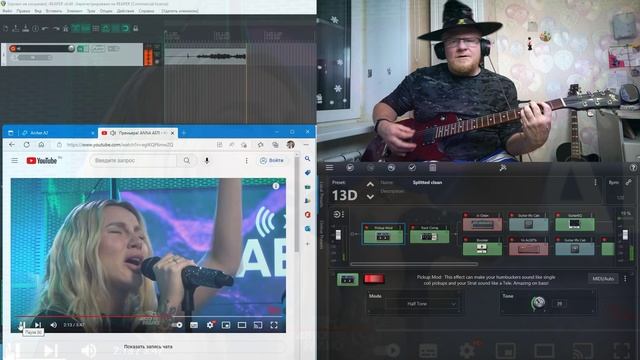Open the video info card icon
The image size is (640, 360).
[x=276, y=186]
